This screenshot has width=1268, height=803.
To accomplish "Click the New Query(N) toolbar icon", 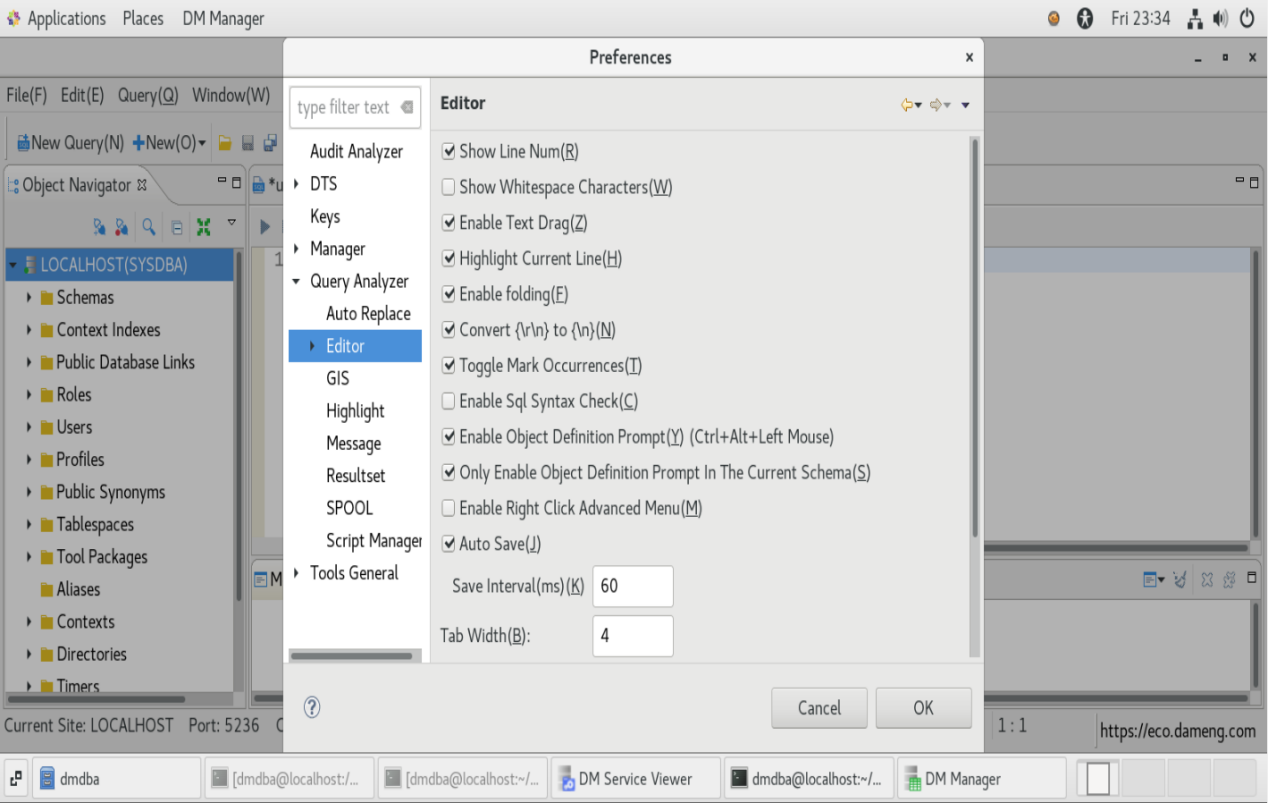I will point(22,143).
